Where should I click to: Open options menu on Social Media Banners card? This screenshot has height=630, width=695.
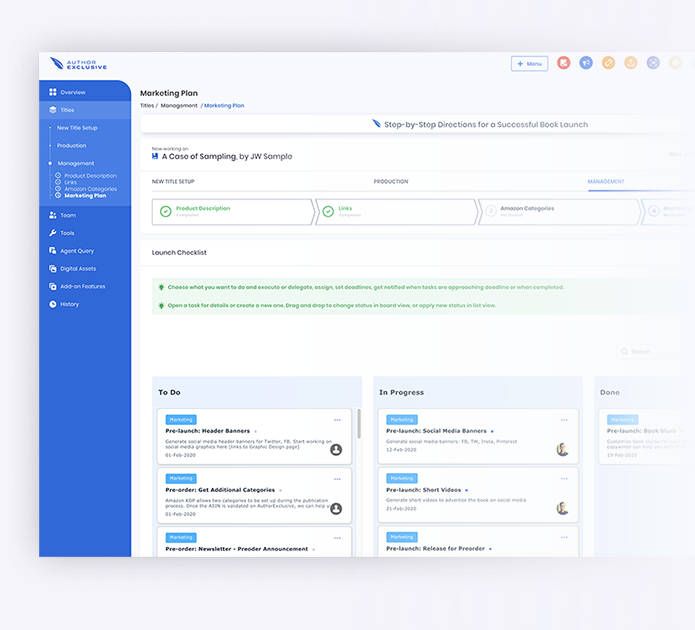tap(564, 420)
